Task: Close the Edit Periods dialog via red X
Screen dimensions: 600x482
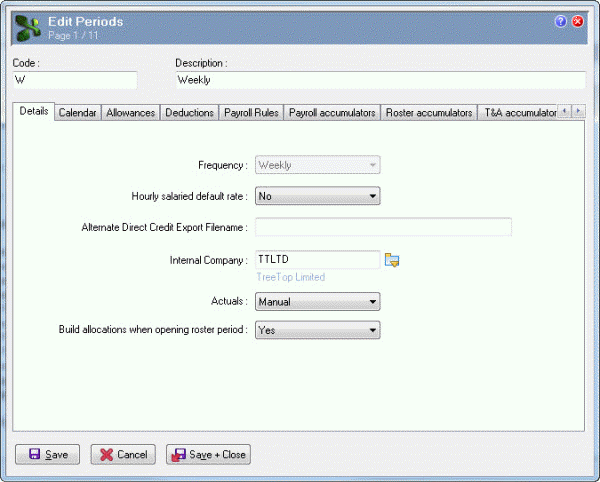Action: click(x=577, y=21)
